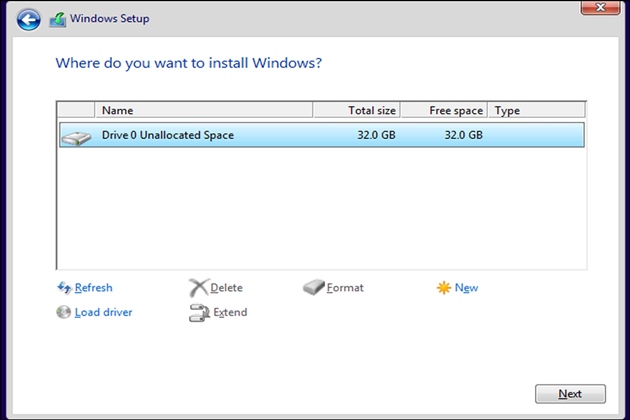Click the Windows Setup title icon
The height and width of the screenshot is (420, 630).
coord(58,18)
